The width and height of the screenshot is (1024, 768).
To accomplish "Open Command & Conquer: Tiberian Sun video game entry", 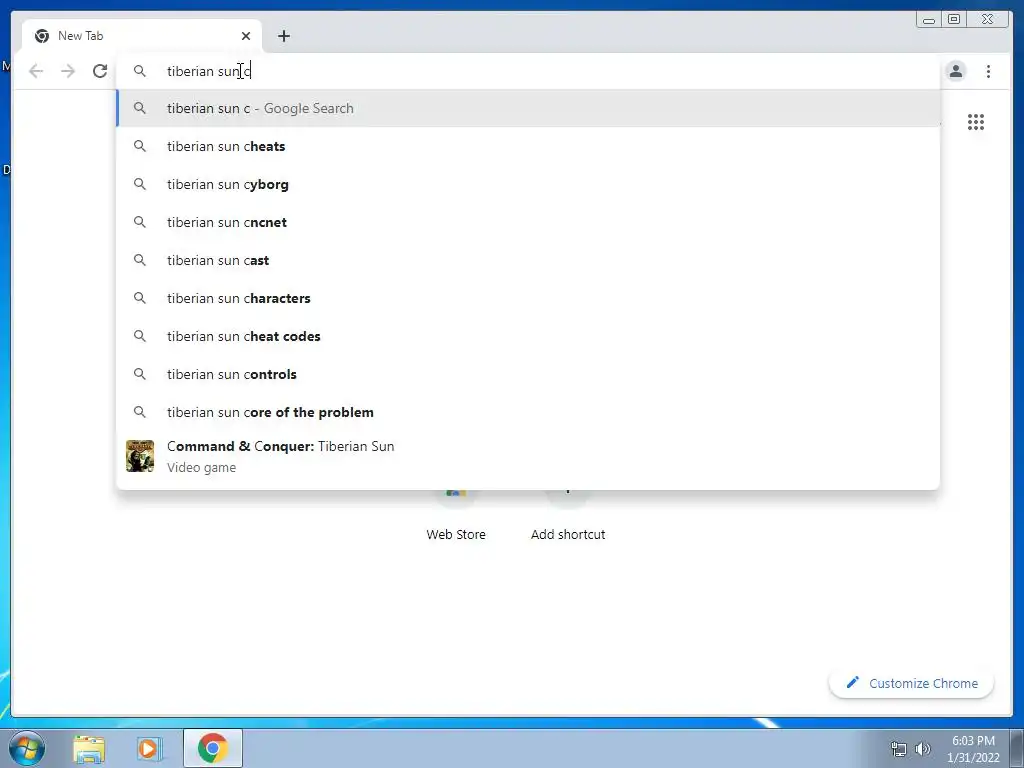I will pyautogui.click(x=528, y=456).
